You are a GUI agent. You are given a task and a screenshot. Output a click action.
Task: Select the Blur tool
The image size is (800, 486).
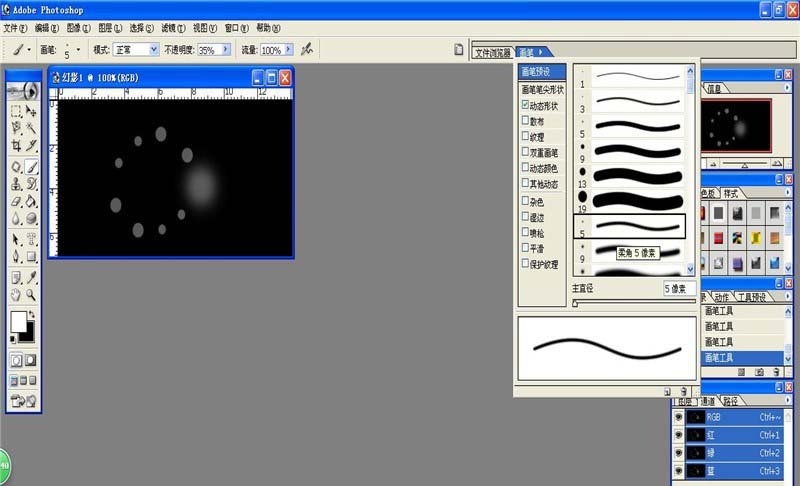[x=16, y=218]
